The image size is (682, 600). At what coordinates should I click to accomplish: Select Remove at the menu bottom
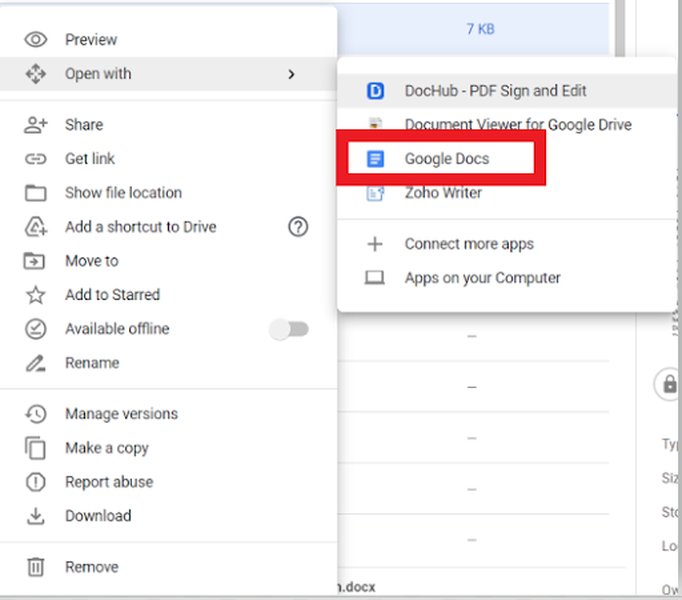pos(168,567)
